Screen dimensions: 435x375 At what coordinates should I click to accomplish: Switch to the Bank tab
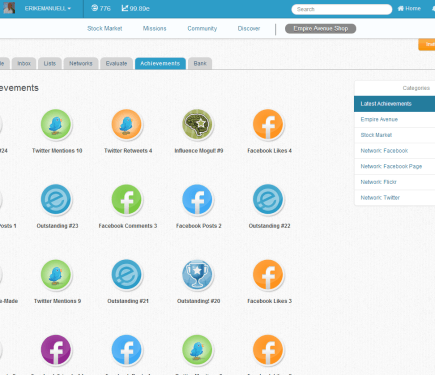200,63
